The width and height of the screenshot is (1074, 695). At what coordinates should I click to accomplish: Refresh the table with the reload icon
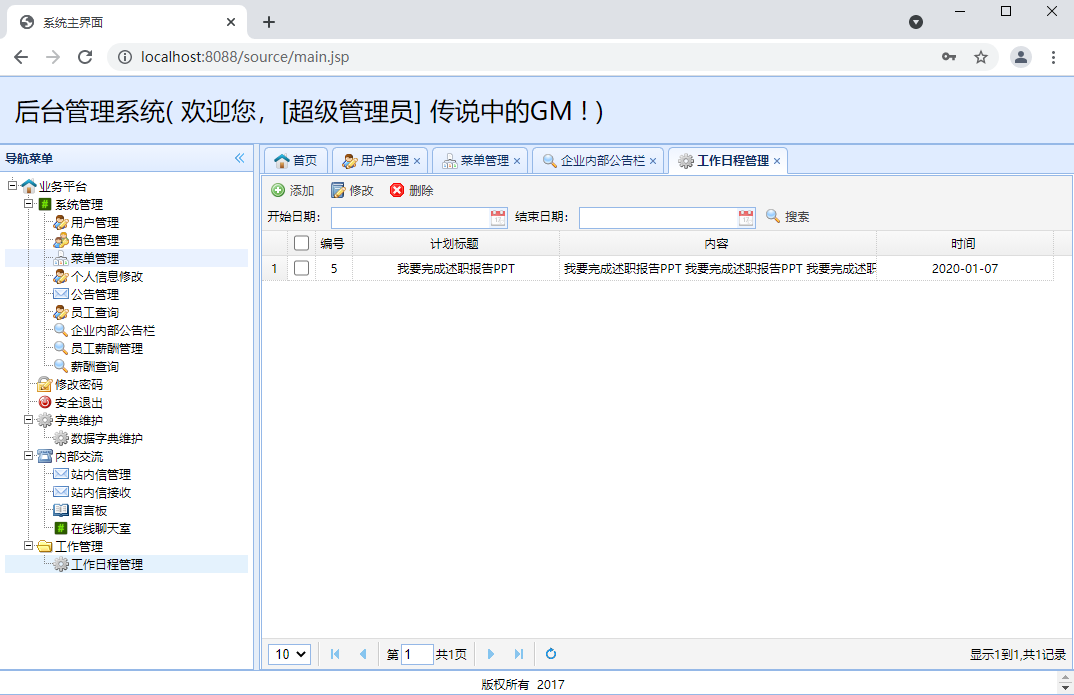pyautogui.click(x=550, y=654)
